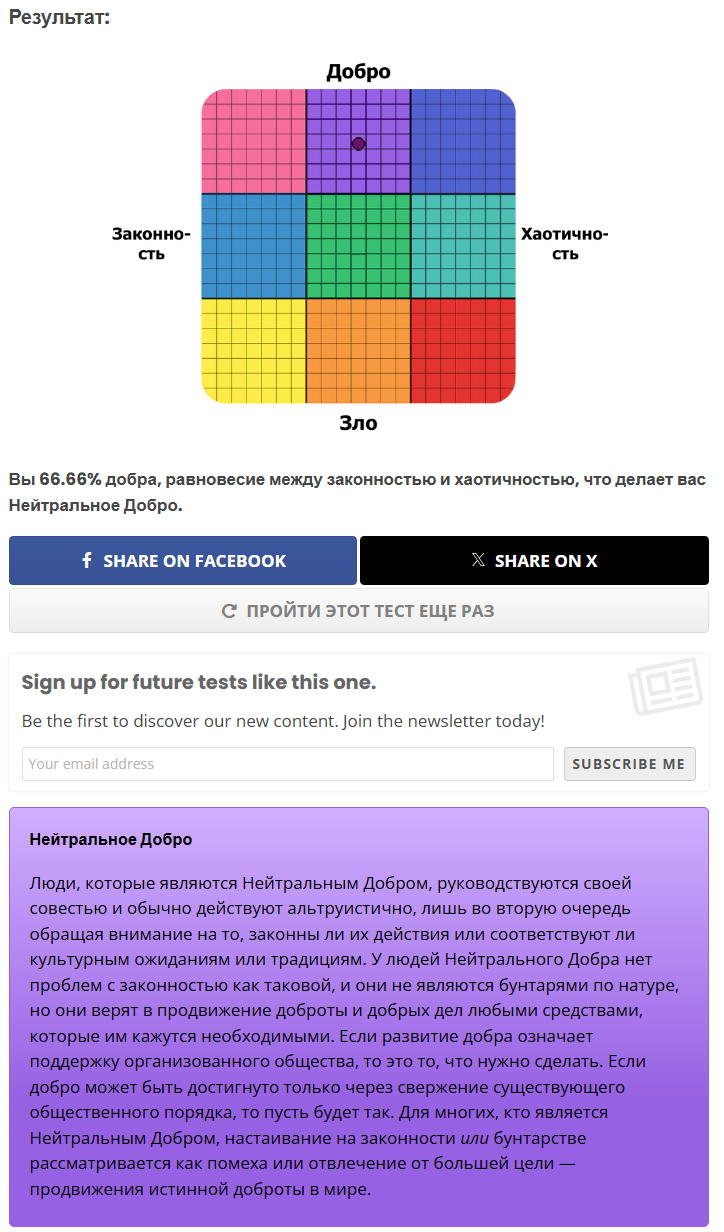Screen dimensions: 724x1232
Task: Select the yellow bottom-left chart square
Action: pyautogui.click(x=254, y=350)
